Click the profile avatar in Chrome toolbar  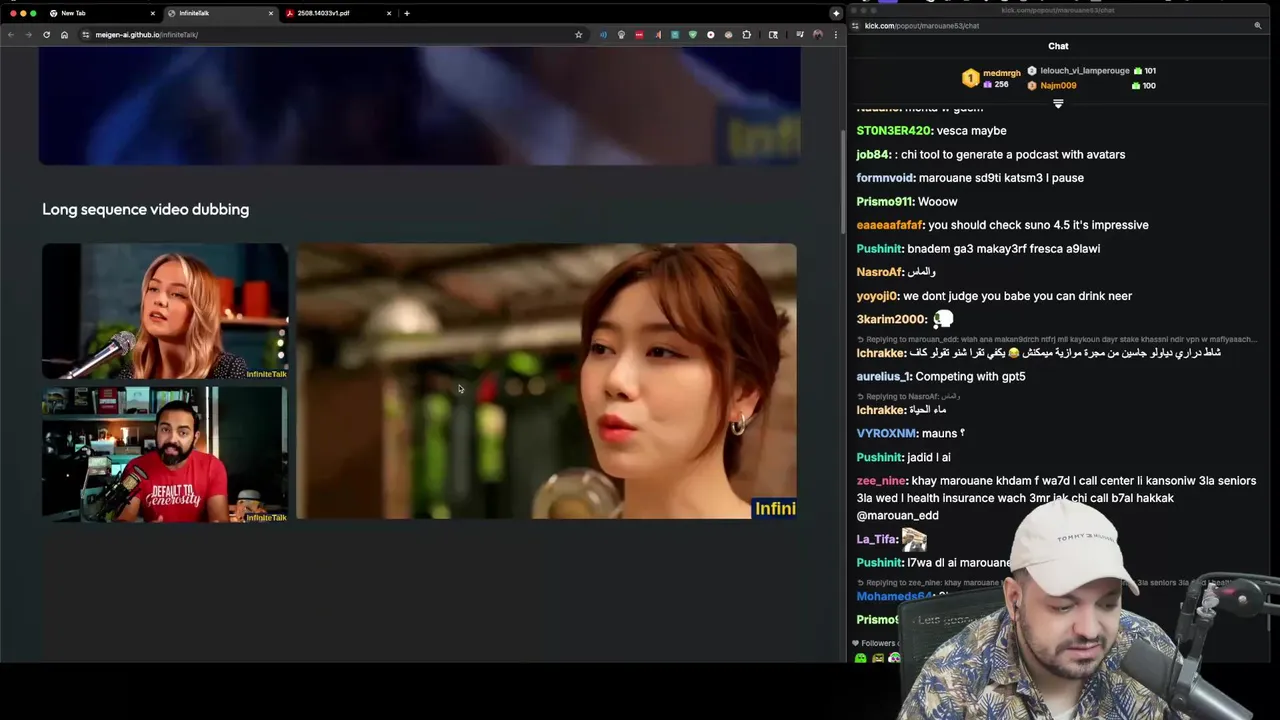(x=817, y=35)
